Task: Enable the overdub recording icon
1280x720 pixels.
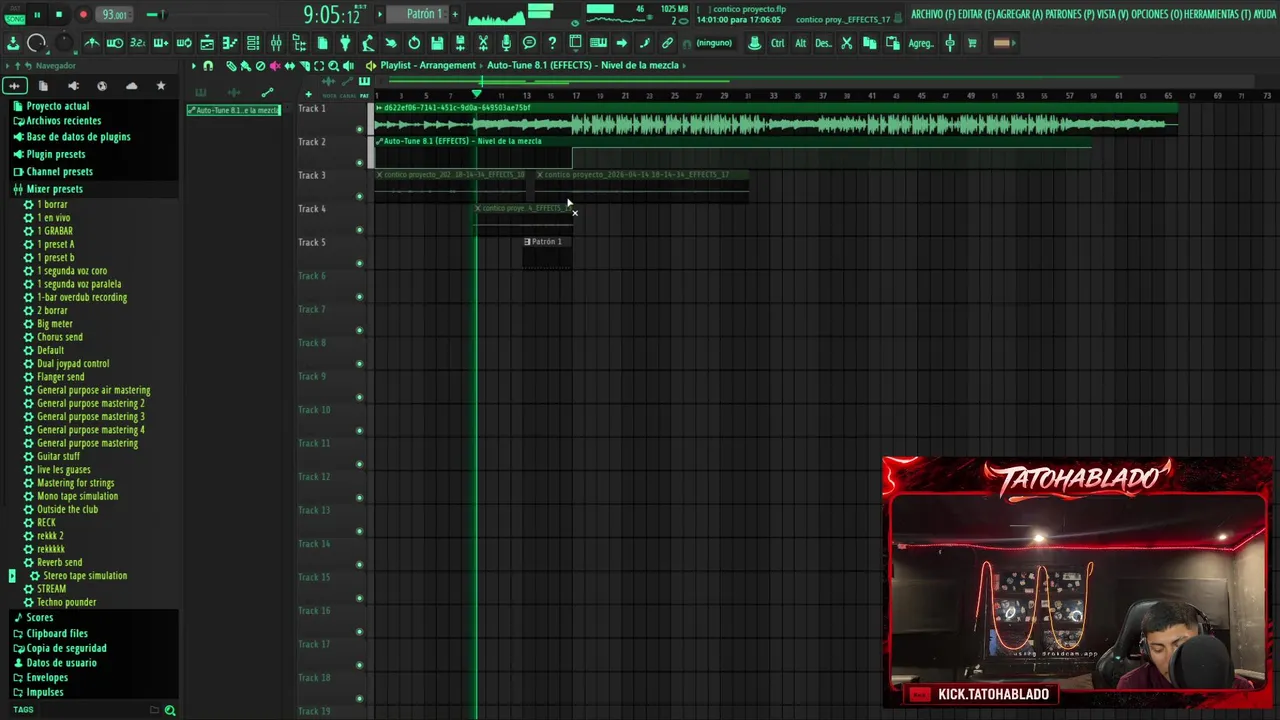Action: pos(160,43)
